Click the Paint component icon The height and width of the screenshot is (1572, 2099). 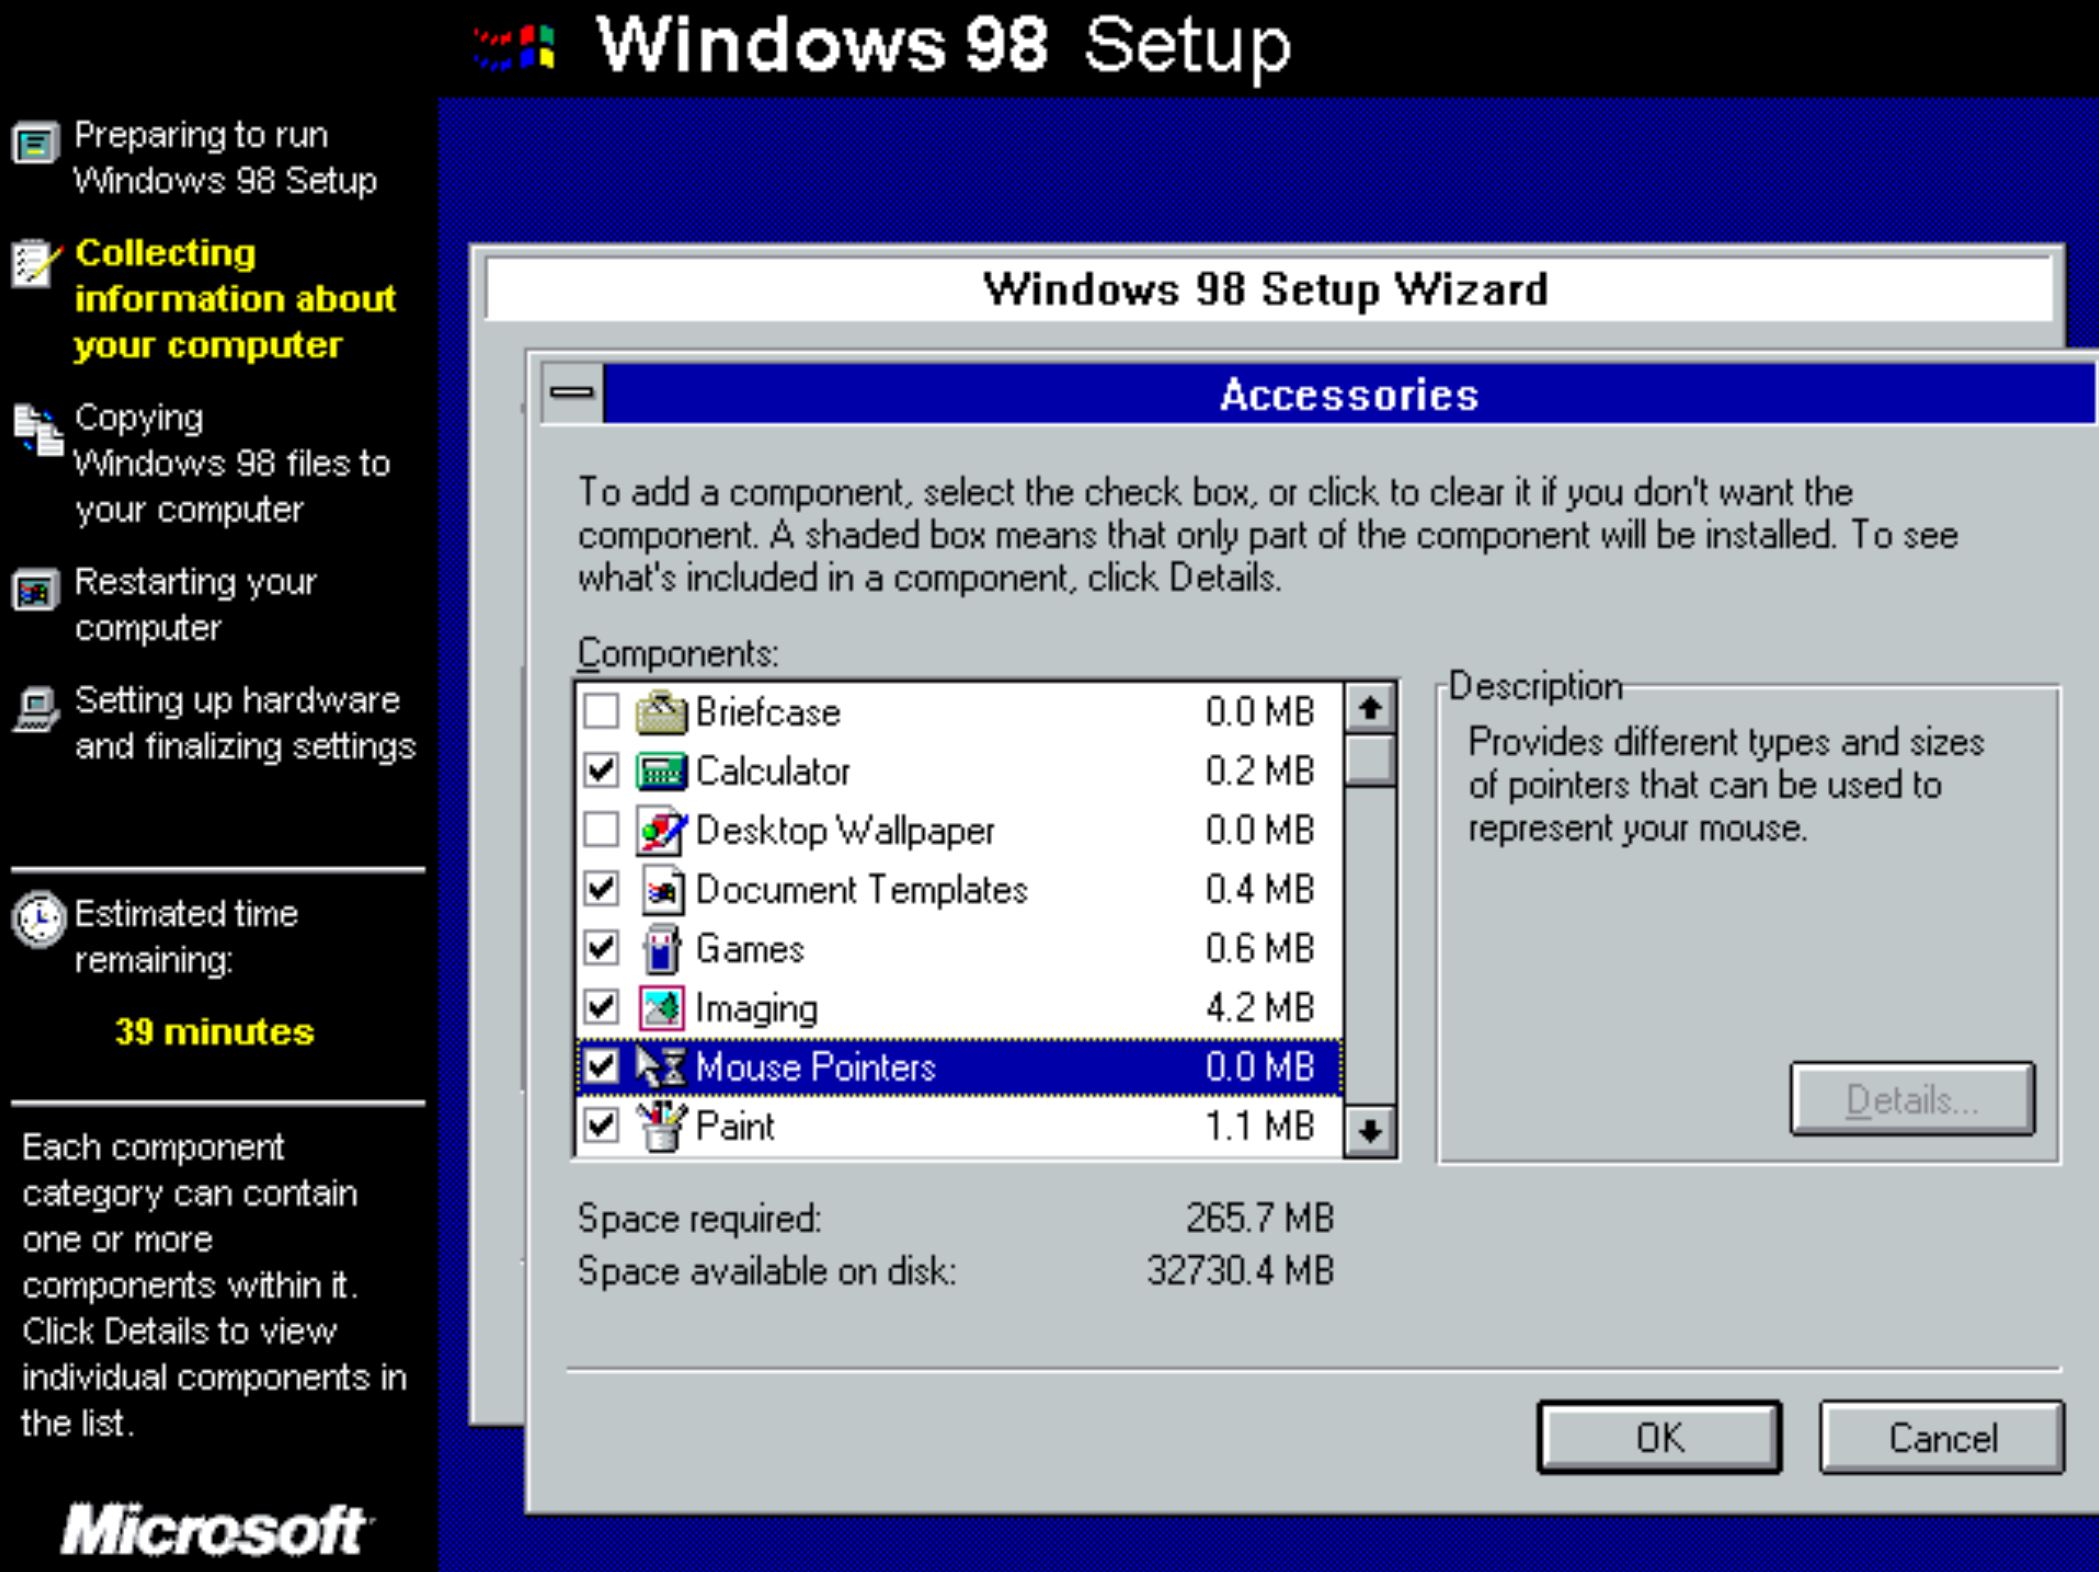tap(661, 1125)
